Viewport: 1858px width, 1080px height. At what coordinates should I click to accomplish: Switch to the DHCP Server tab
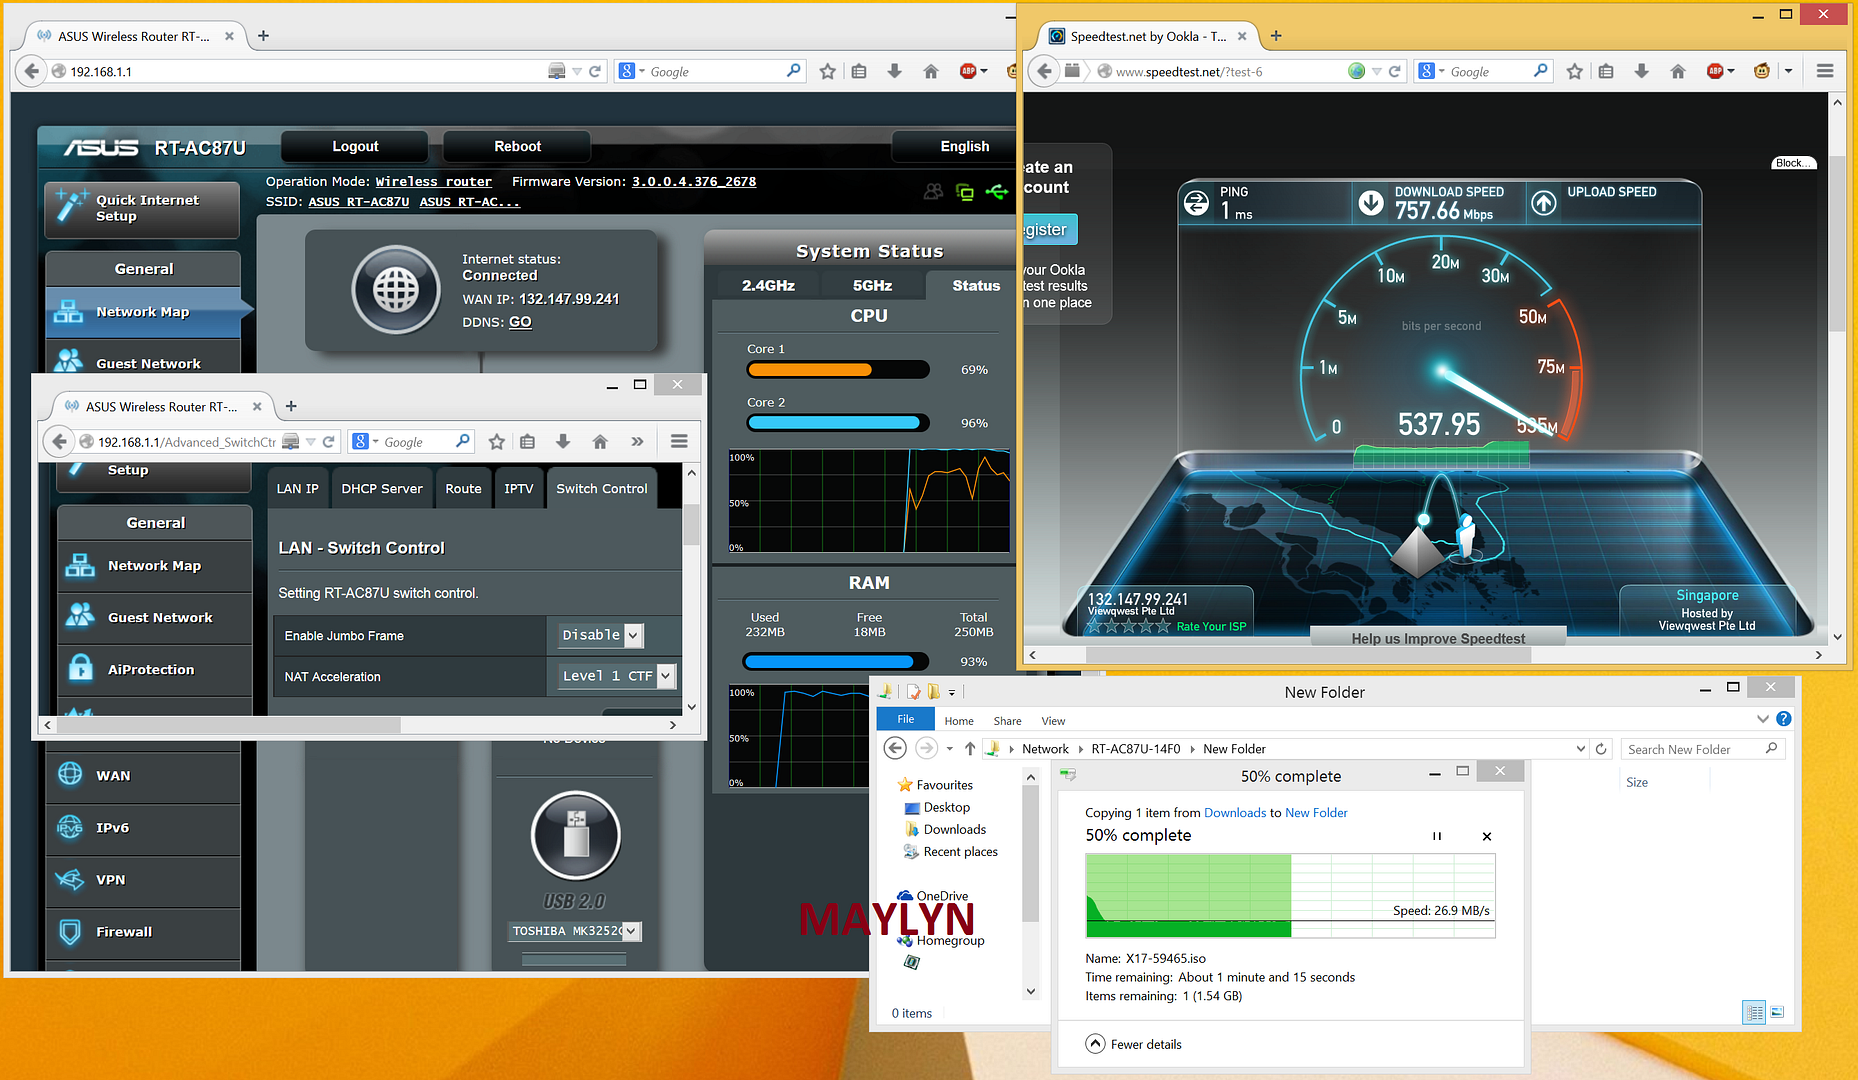coord(381,489)
